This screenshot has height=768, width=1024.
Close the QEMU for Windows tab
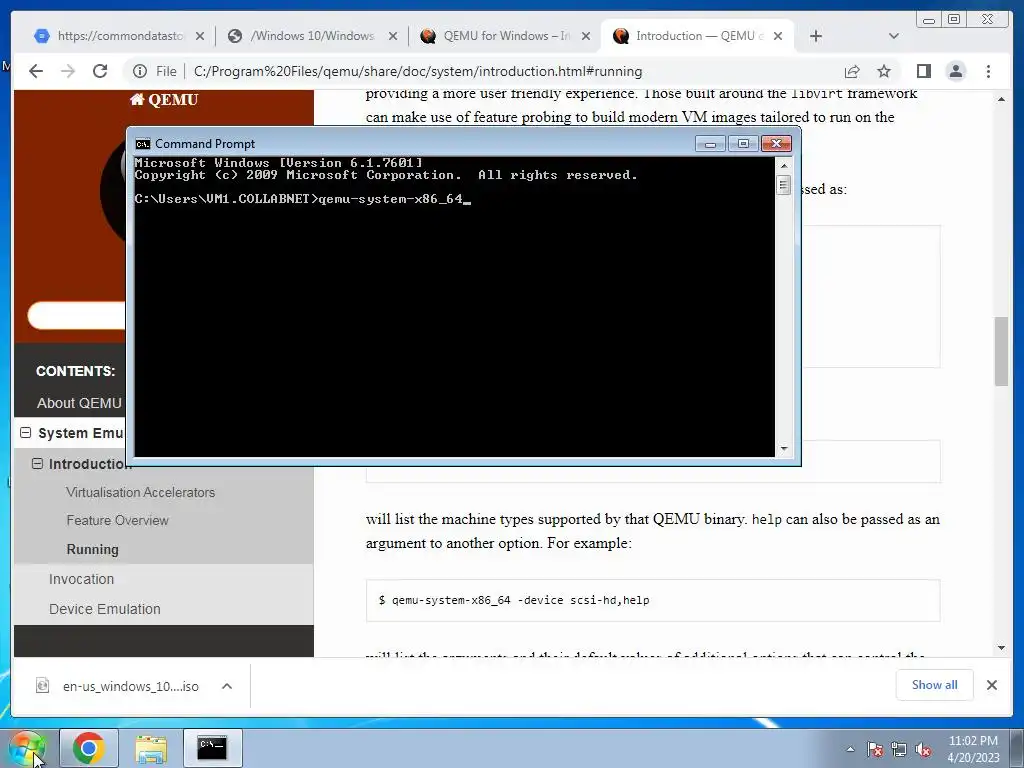click(586, 36)
